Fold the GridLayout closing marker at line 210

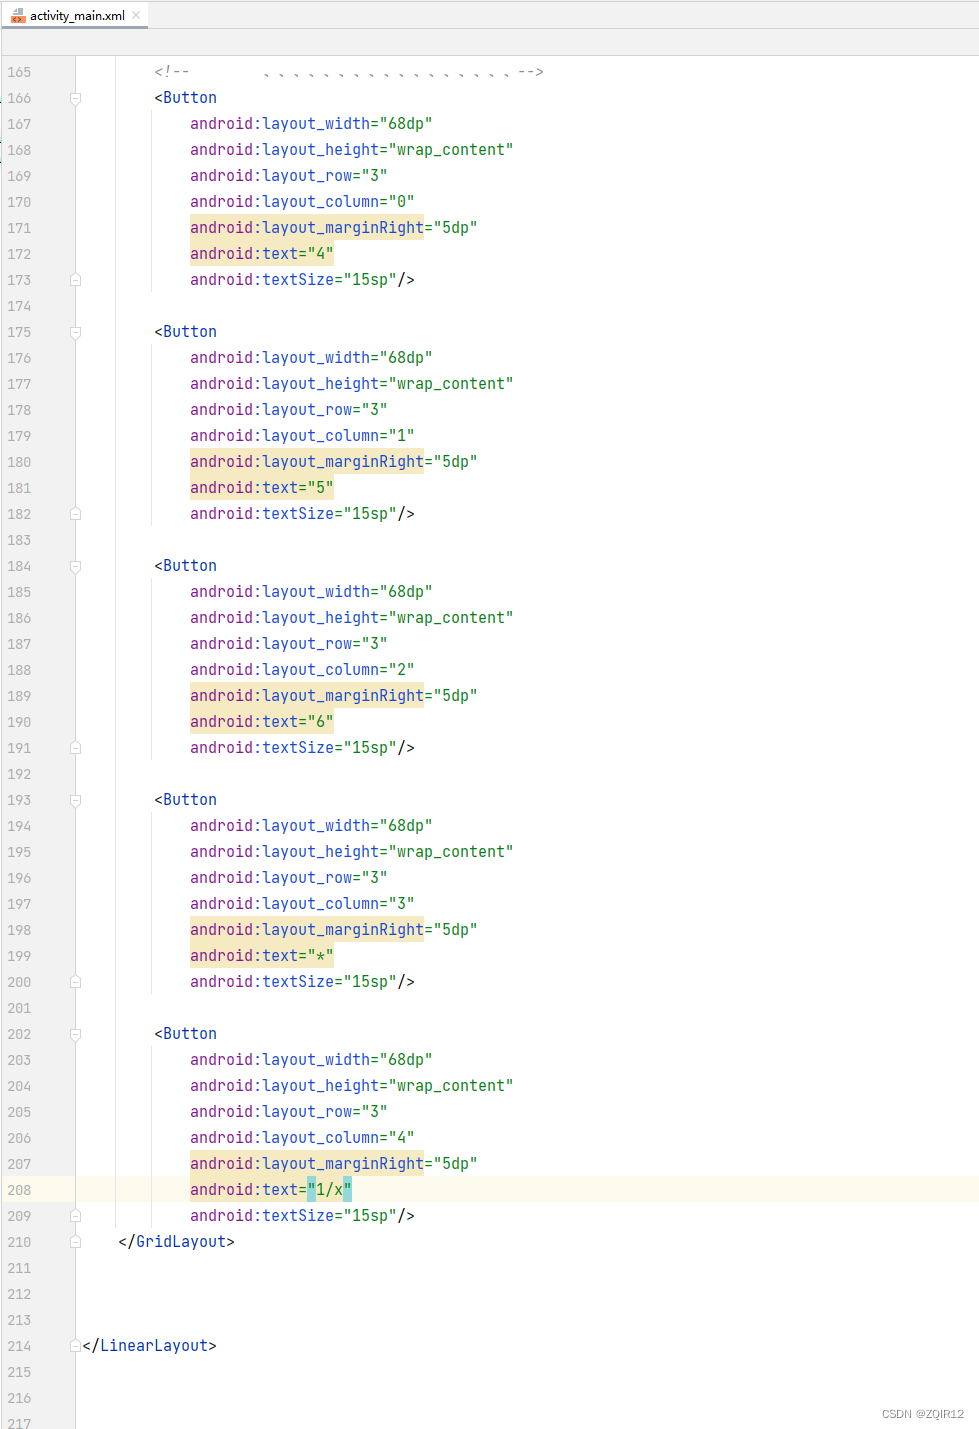click(x=75, y=1242)
